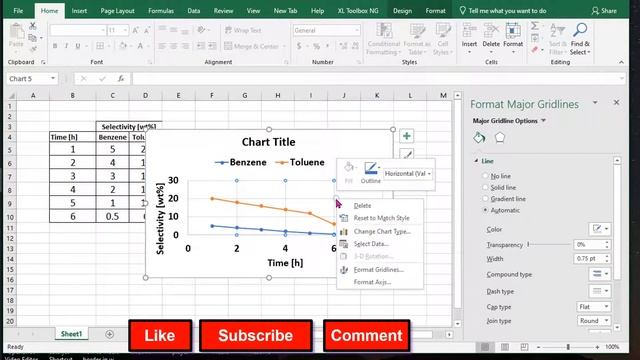The height and width of the screenshot is (360, 640).
Task: Select the Gradient line radio option
Action: click(x=485, y=199)
